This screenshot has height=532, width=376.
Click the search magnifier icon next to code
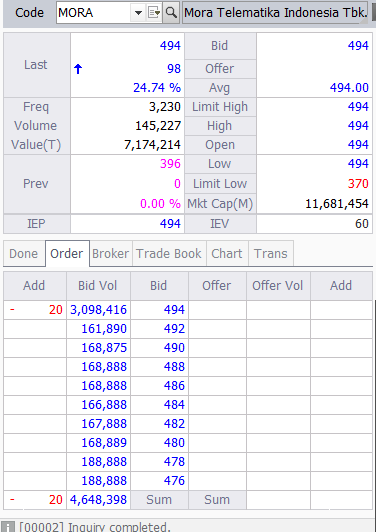tap(171, 13)
